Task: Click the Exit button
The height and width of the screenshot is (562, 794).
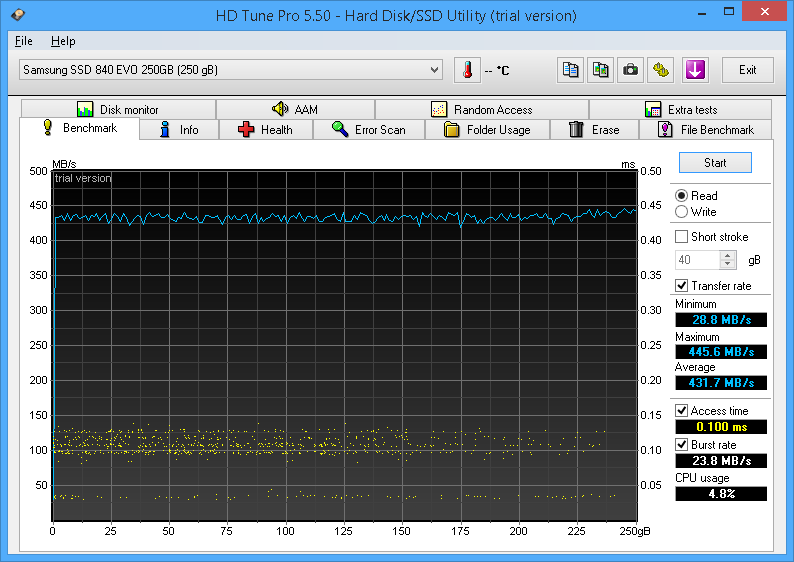Action: point(747,70)
